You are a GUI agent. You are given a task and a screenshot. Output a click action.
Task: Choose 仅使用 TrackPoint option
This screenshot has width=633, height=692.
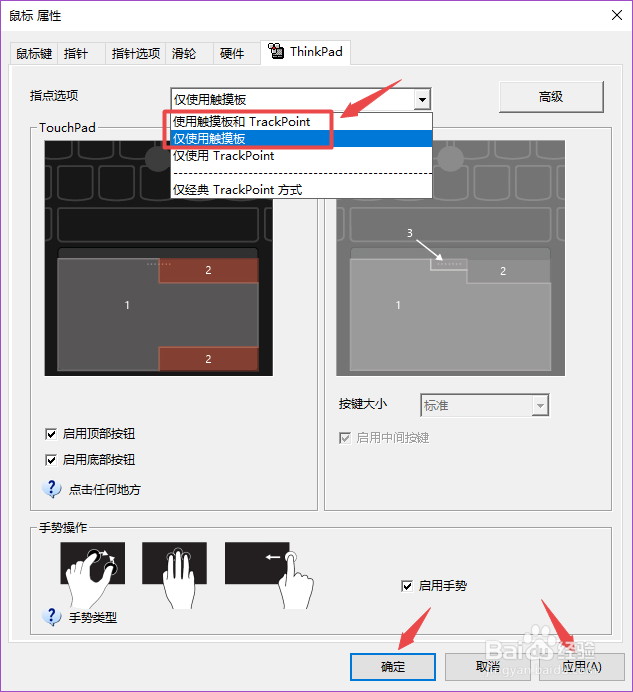tap(301, 156)
